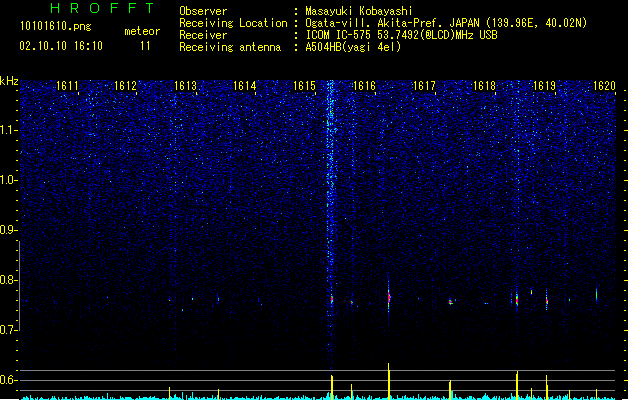Viewport: 629px width, 400px height.
Task: Select the antenna value A504HB(yagi 4el)
Action: pos(353,47)
